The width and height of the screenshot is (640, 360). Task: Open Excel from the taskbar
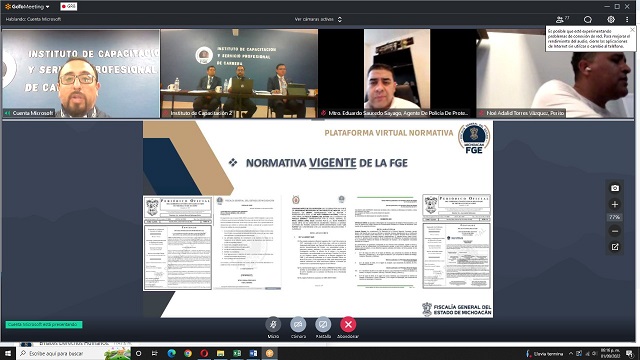tap(237, 353)
